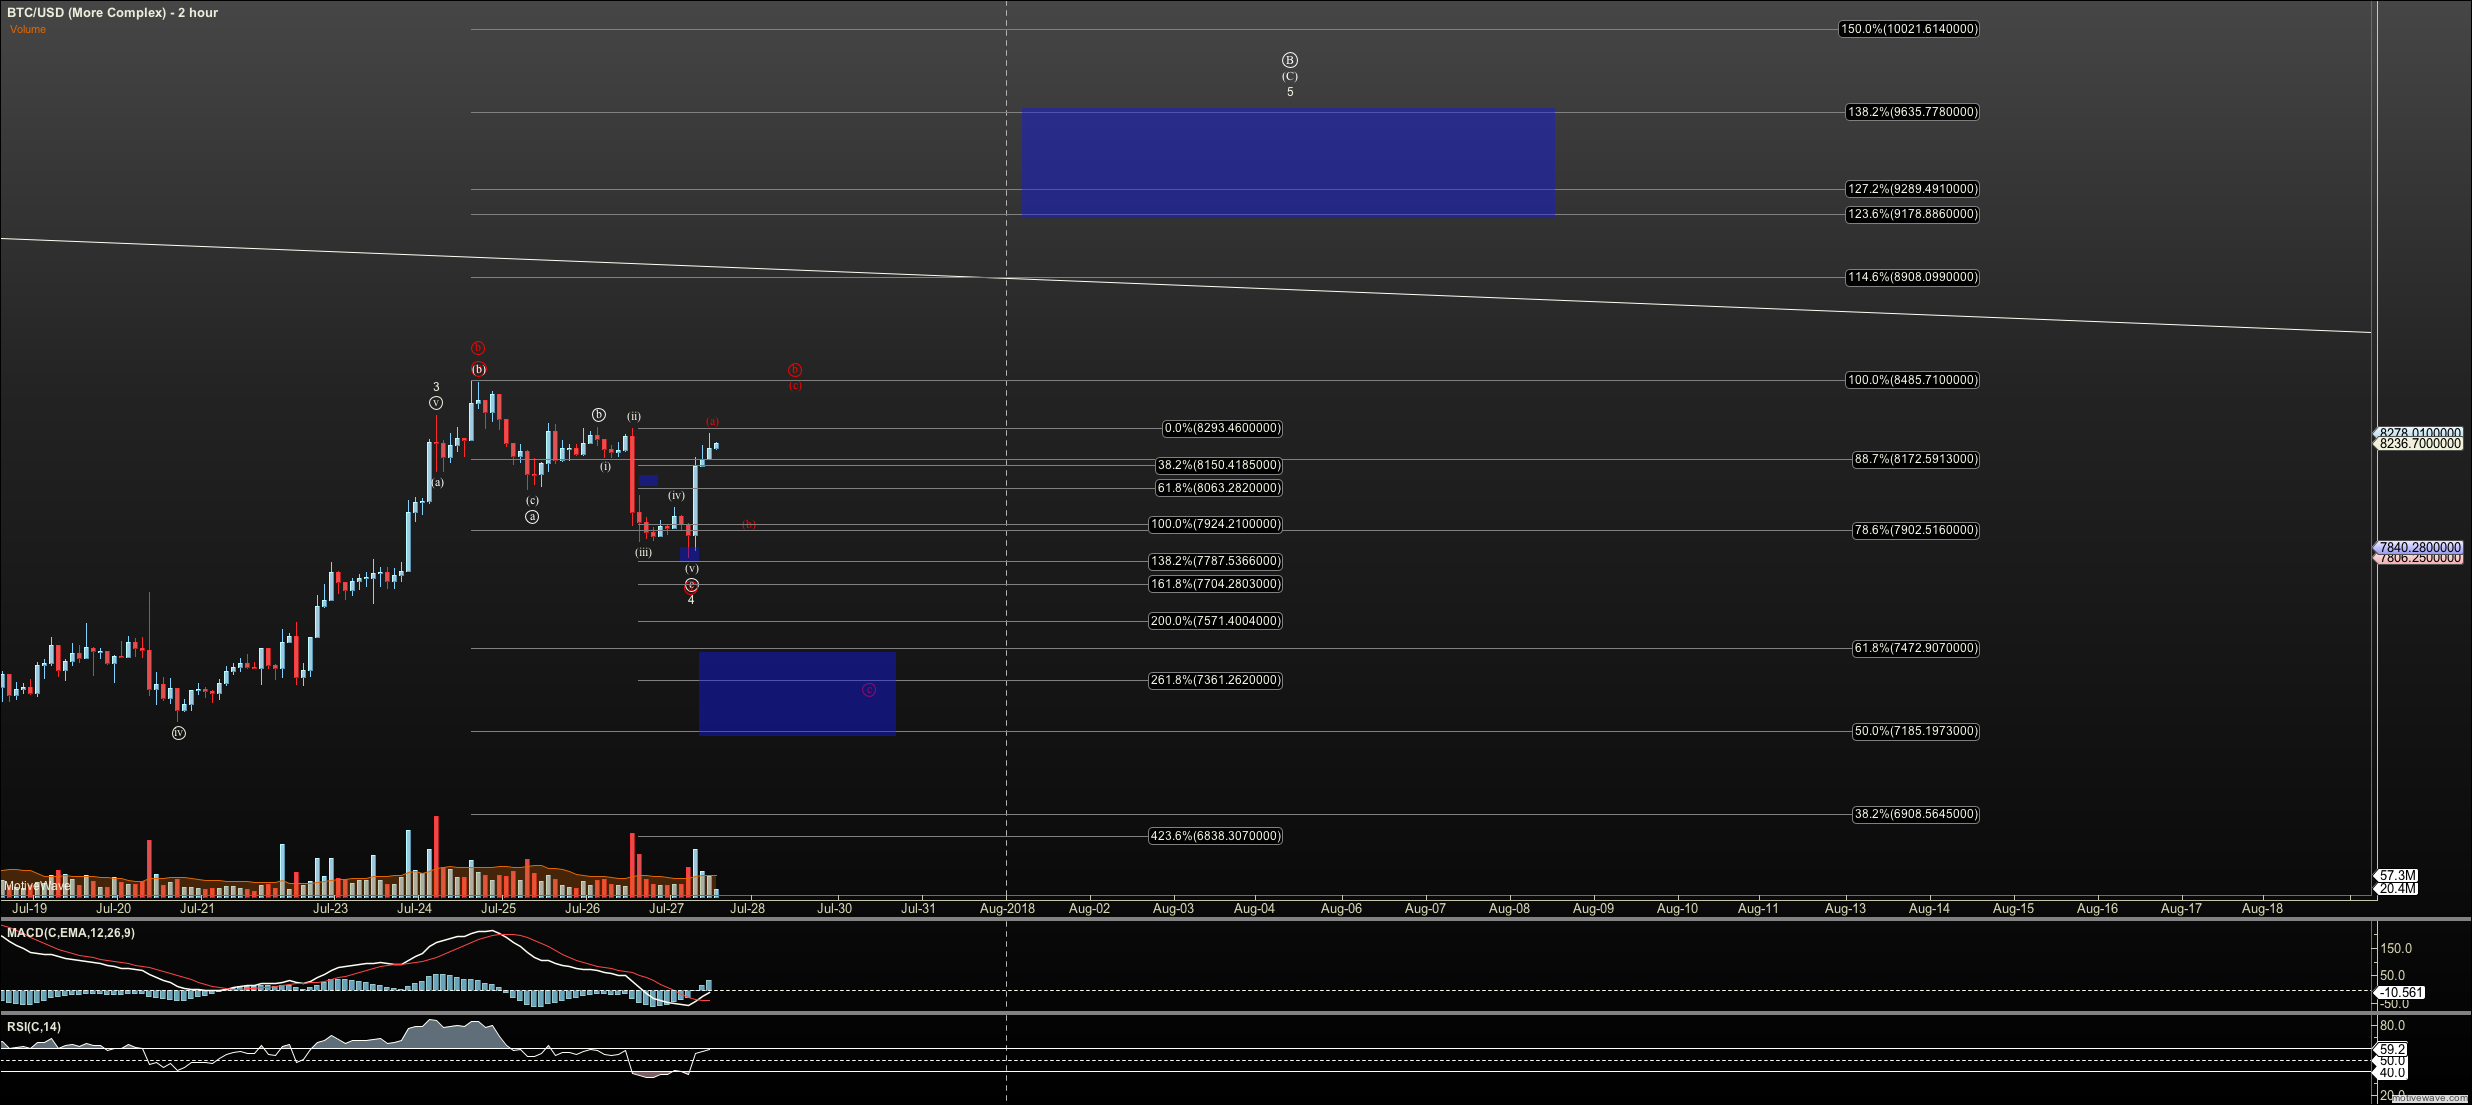Click the (iii) wave label

coord(644,552)
